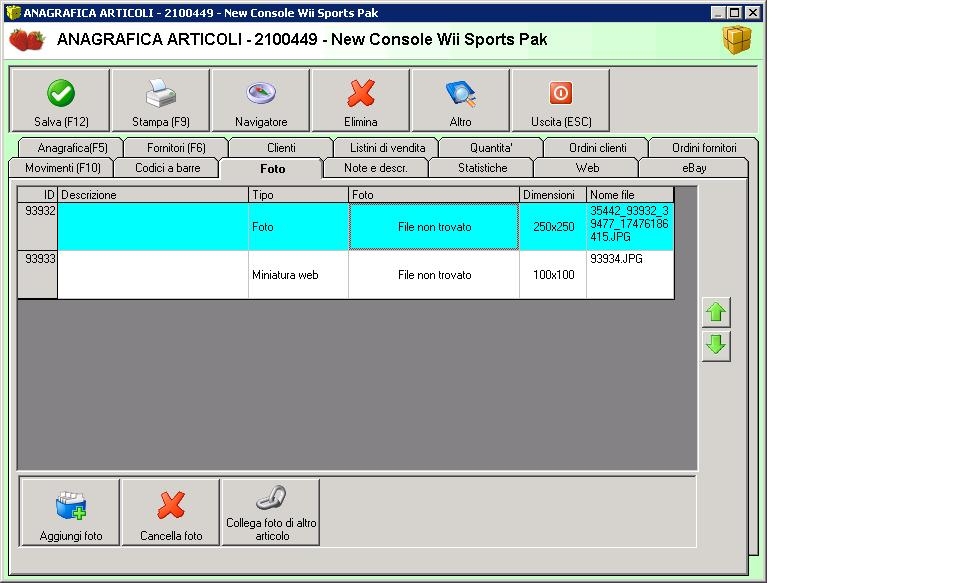
Task: Minimize the Anagrafica Articoli window
Action: pyautogui.click(x=719, y=12)
